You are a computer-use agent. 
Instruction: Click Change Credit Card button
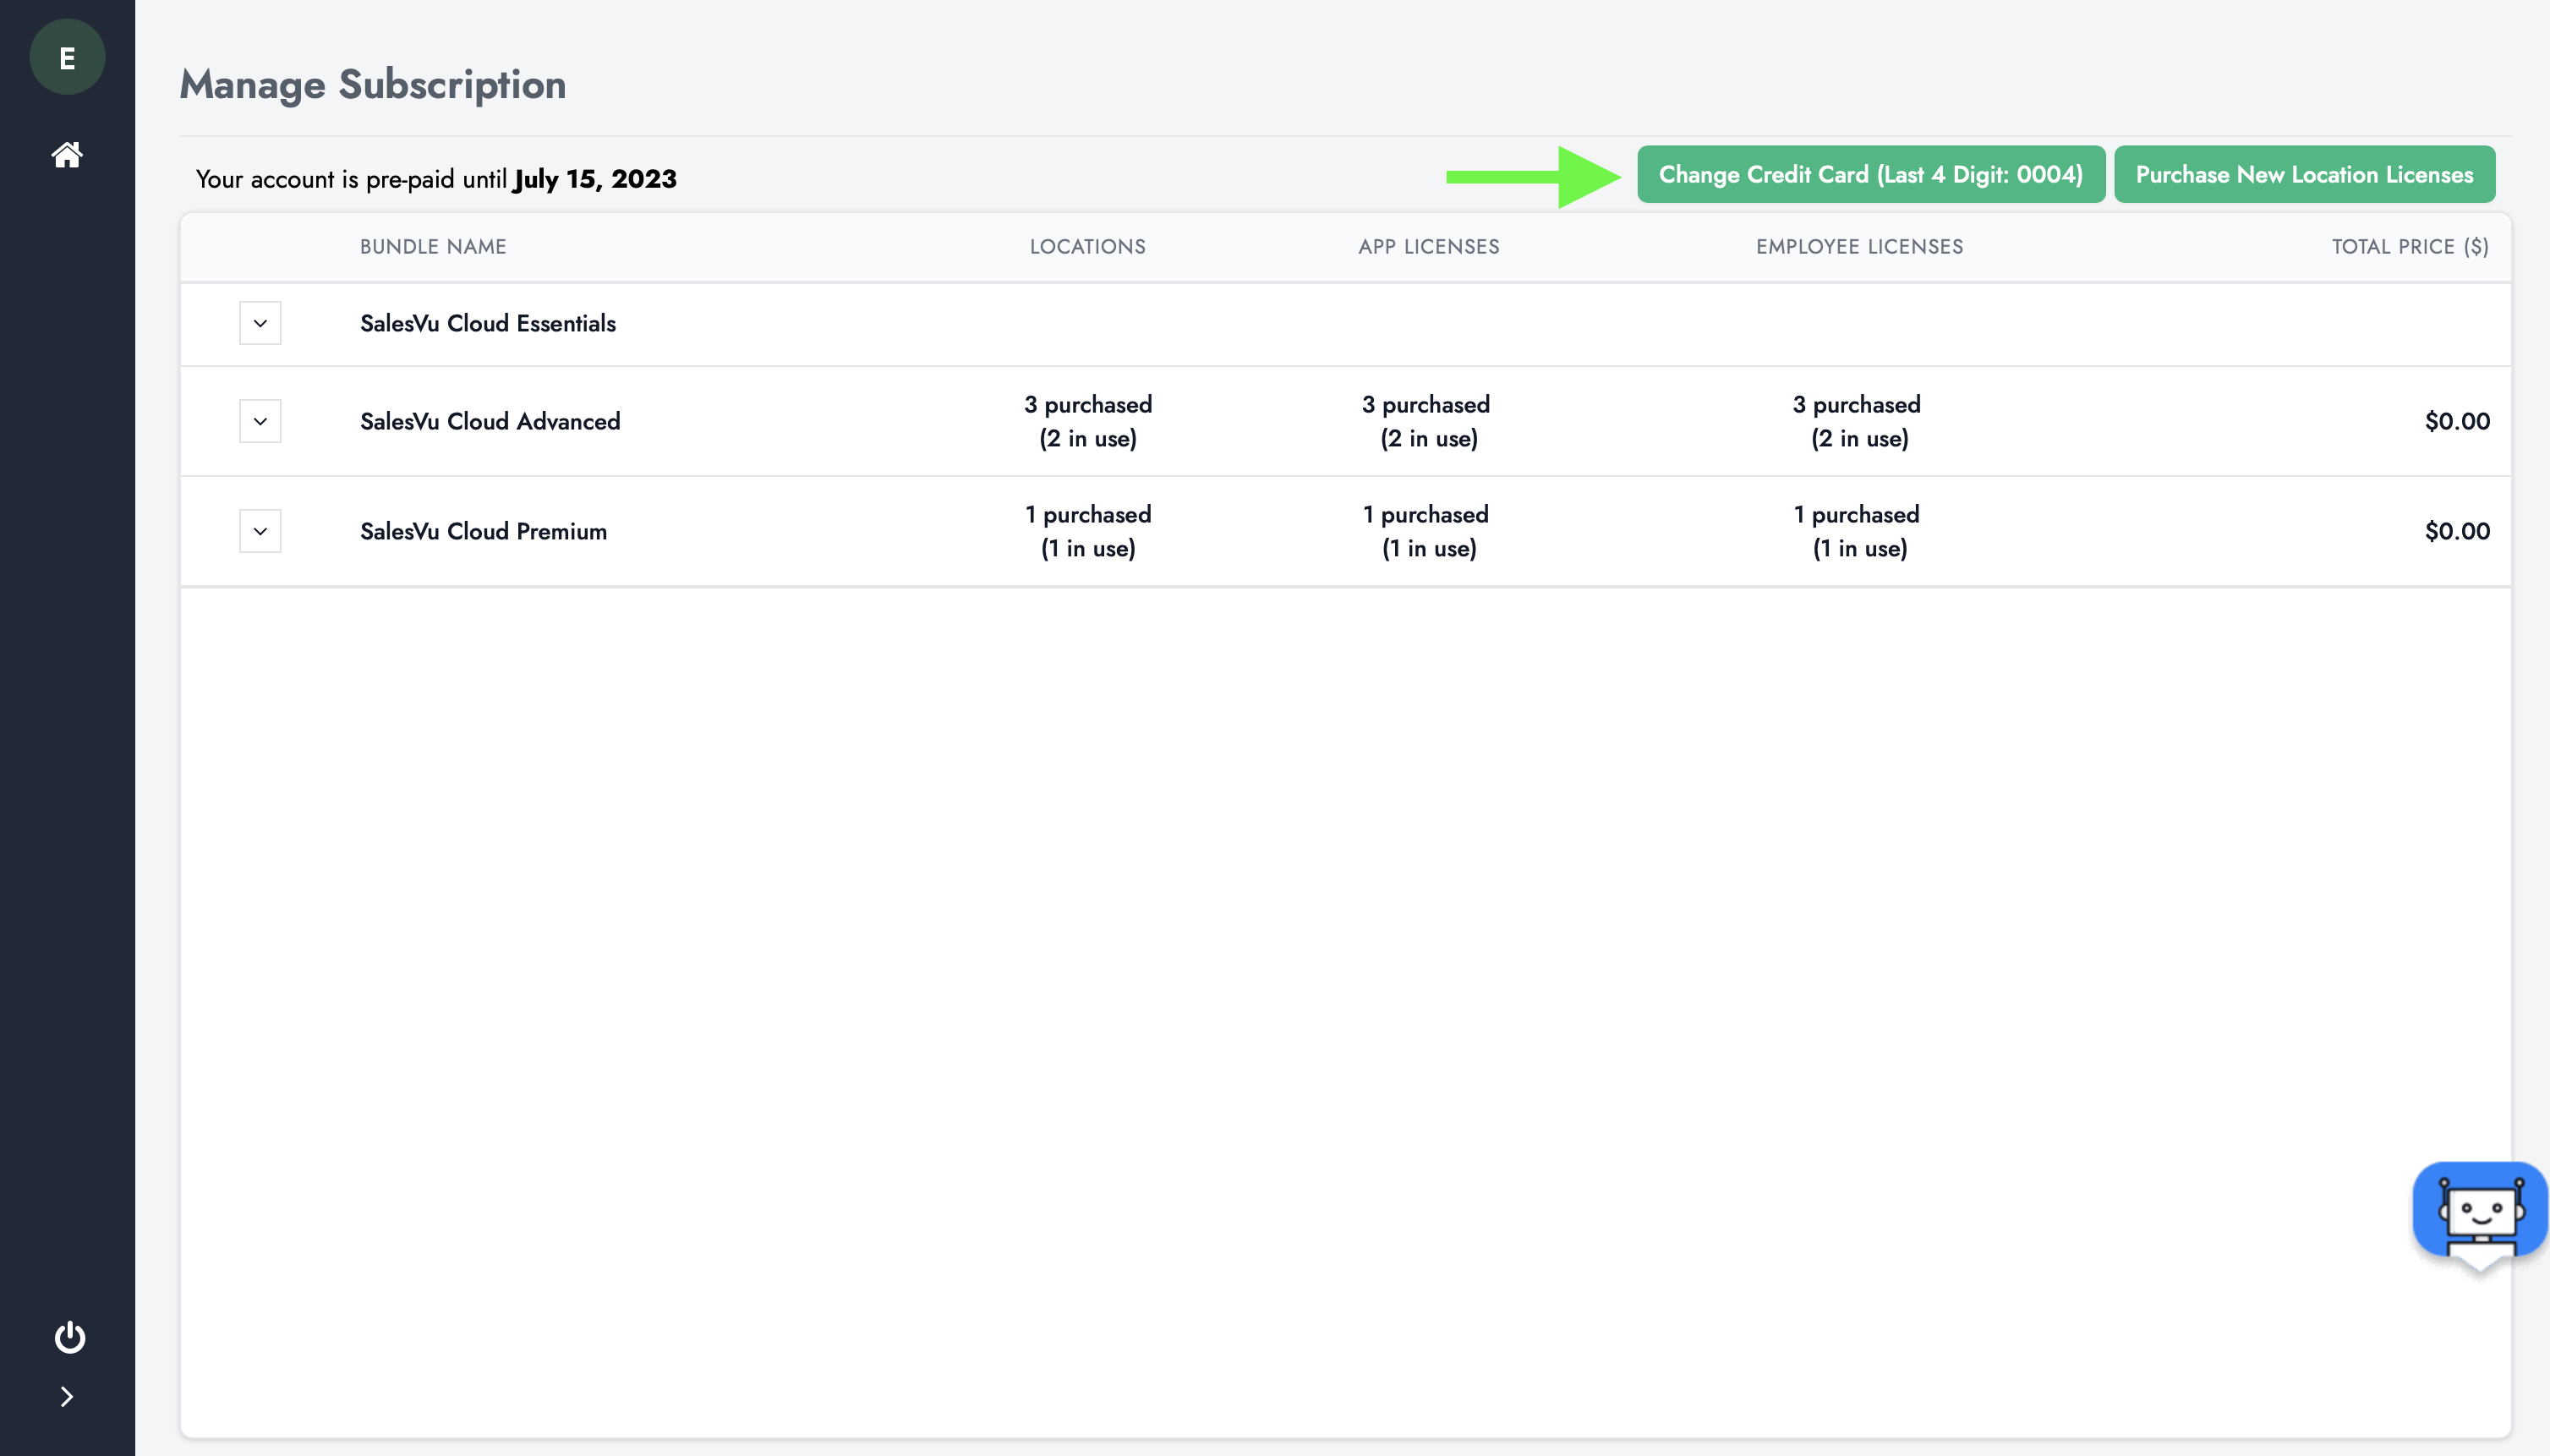tap(1870, 175)
